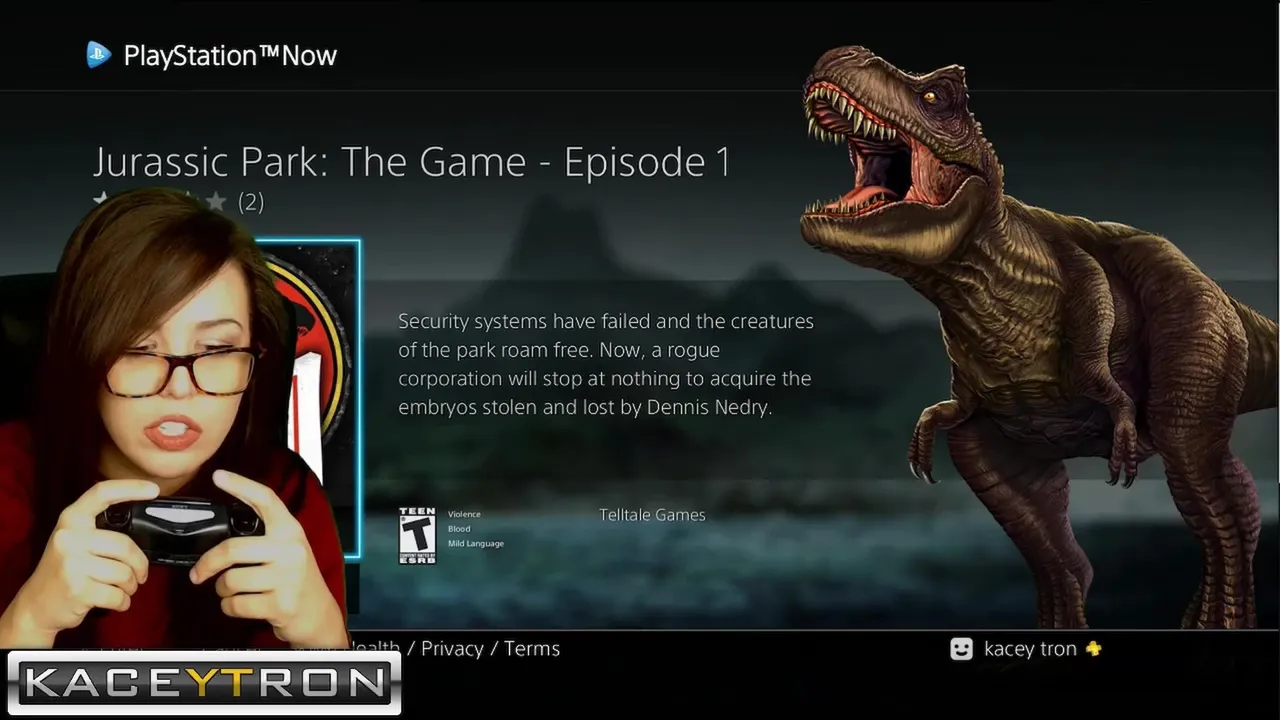
Task: Select the PlayStation™Now header title
Action: point(230,56)
